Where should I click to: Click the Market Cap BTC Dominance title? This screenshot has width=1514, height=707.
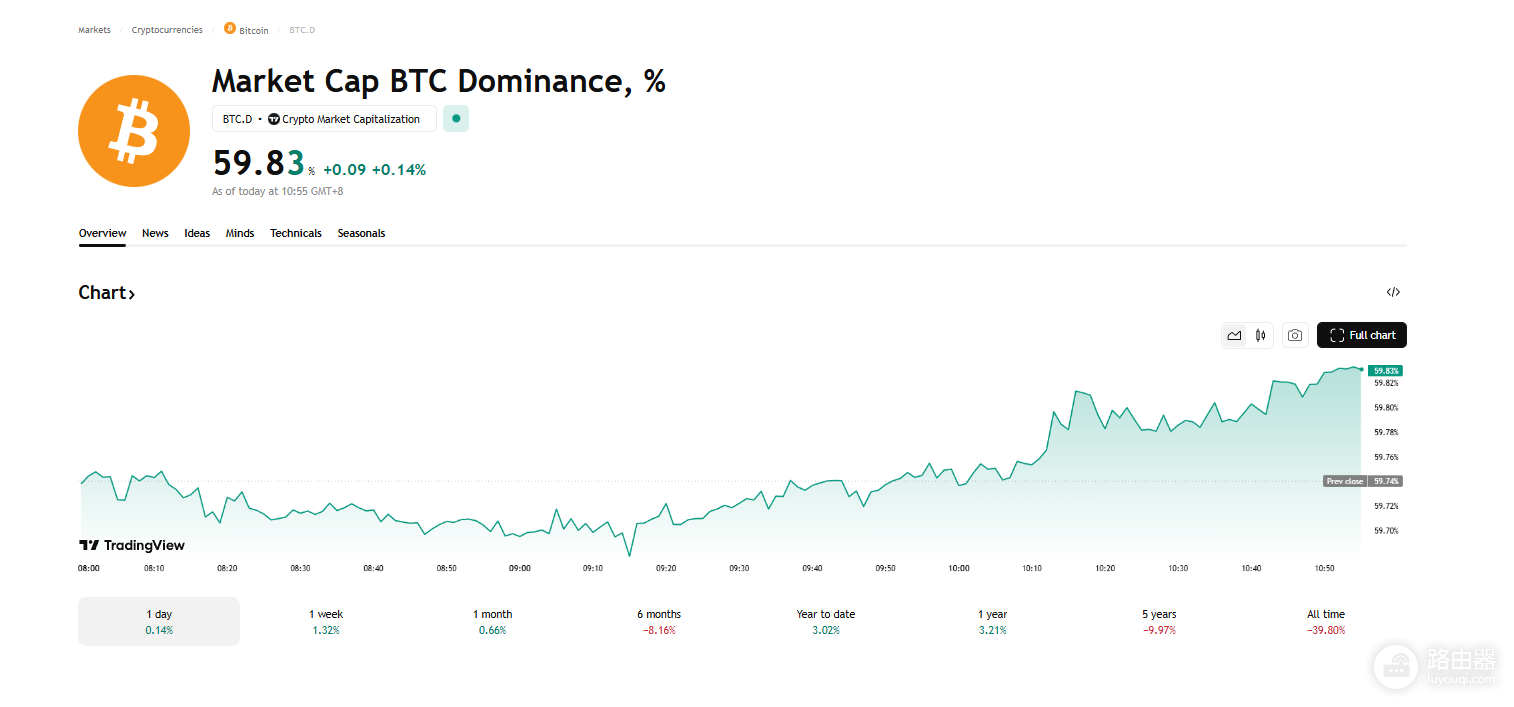[439, 81]
